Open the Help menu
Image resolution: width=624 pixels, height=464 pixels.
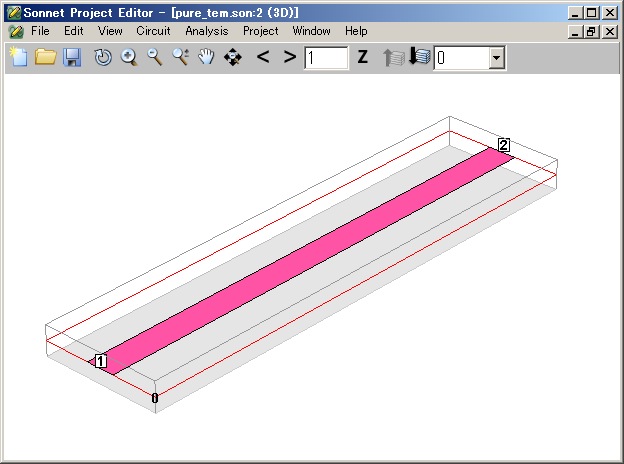(356, 31)
